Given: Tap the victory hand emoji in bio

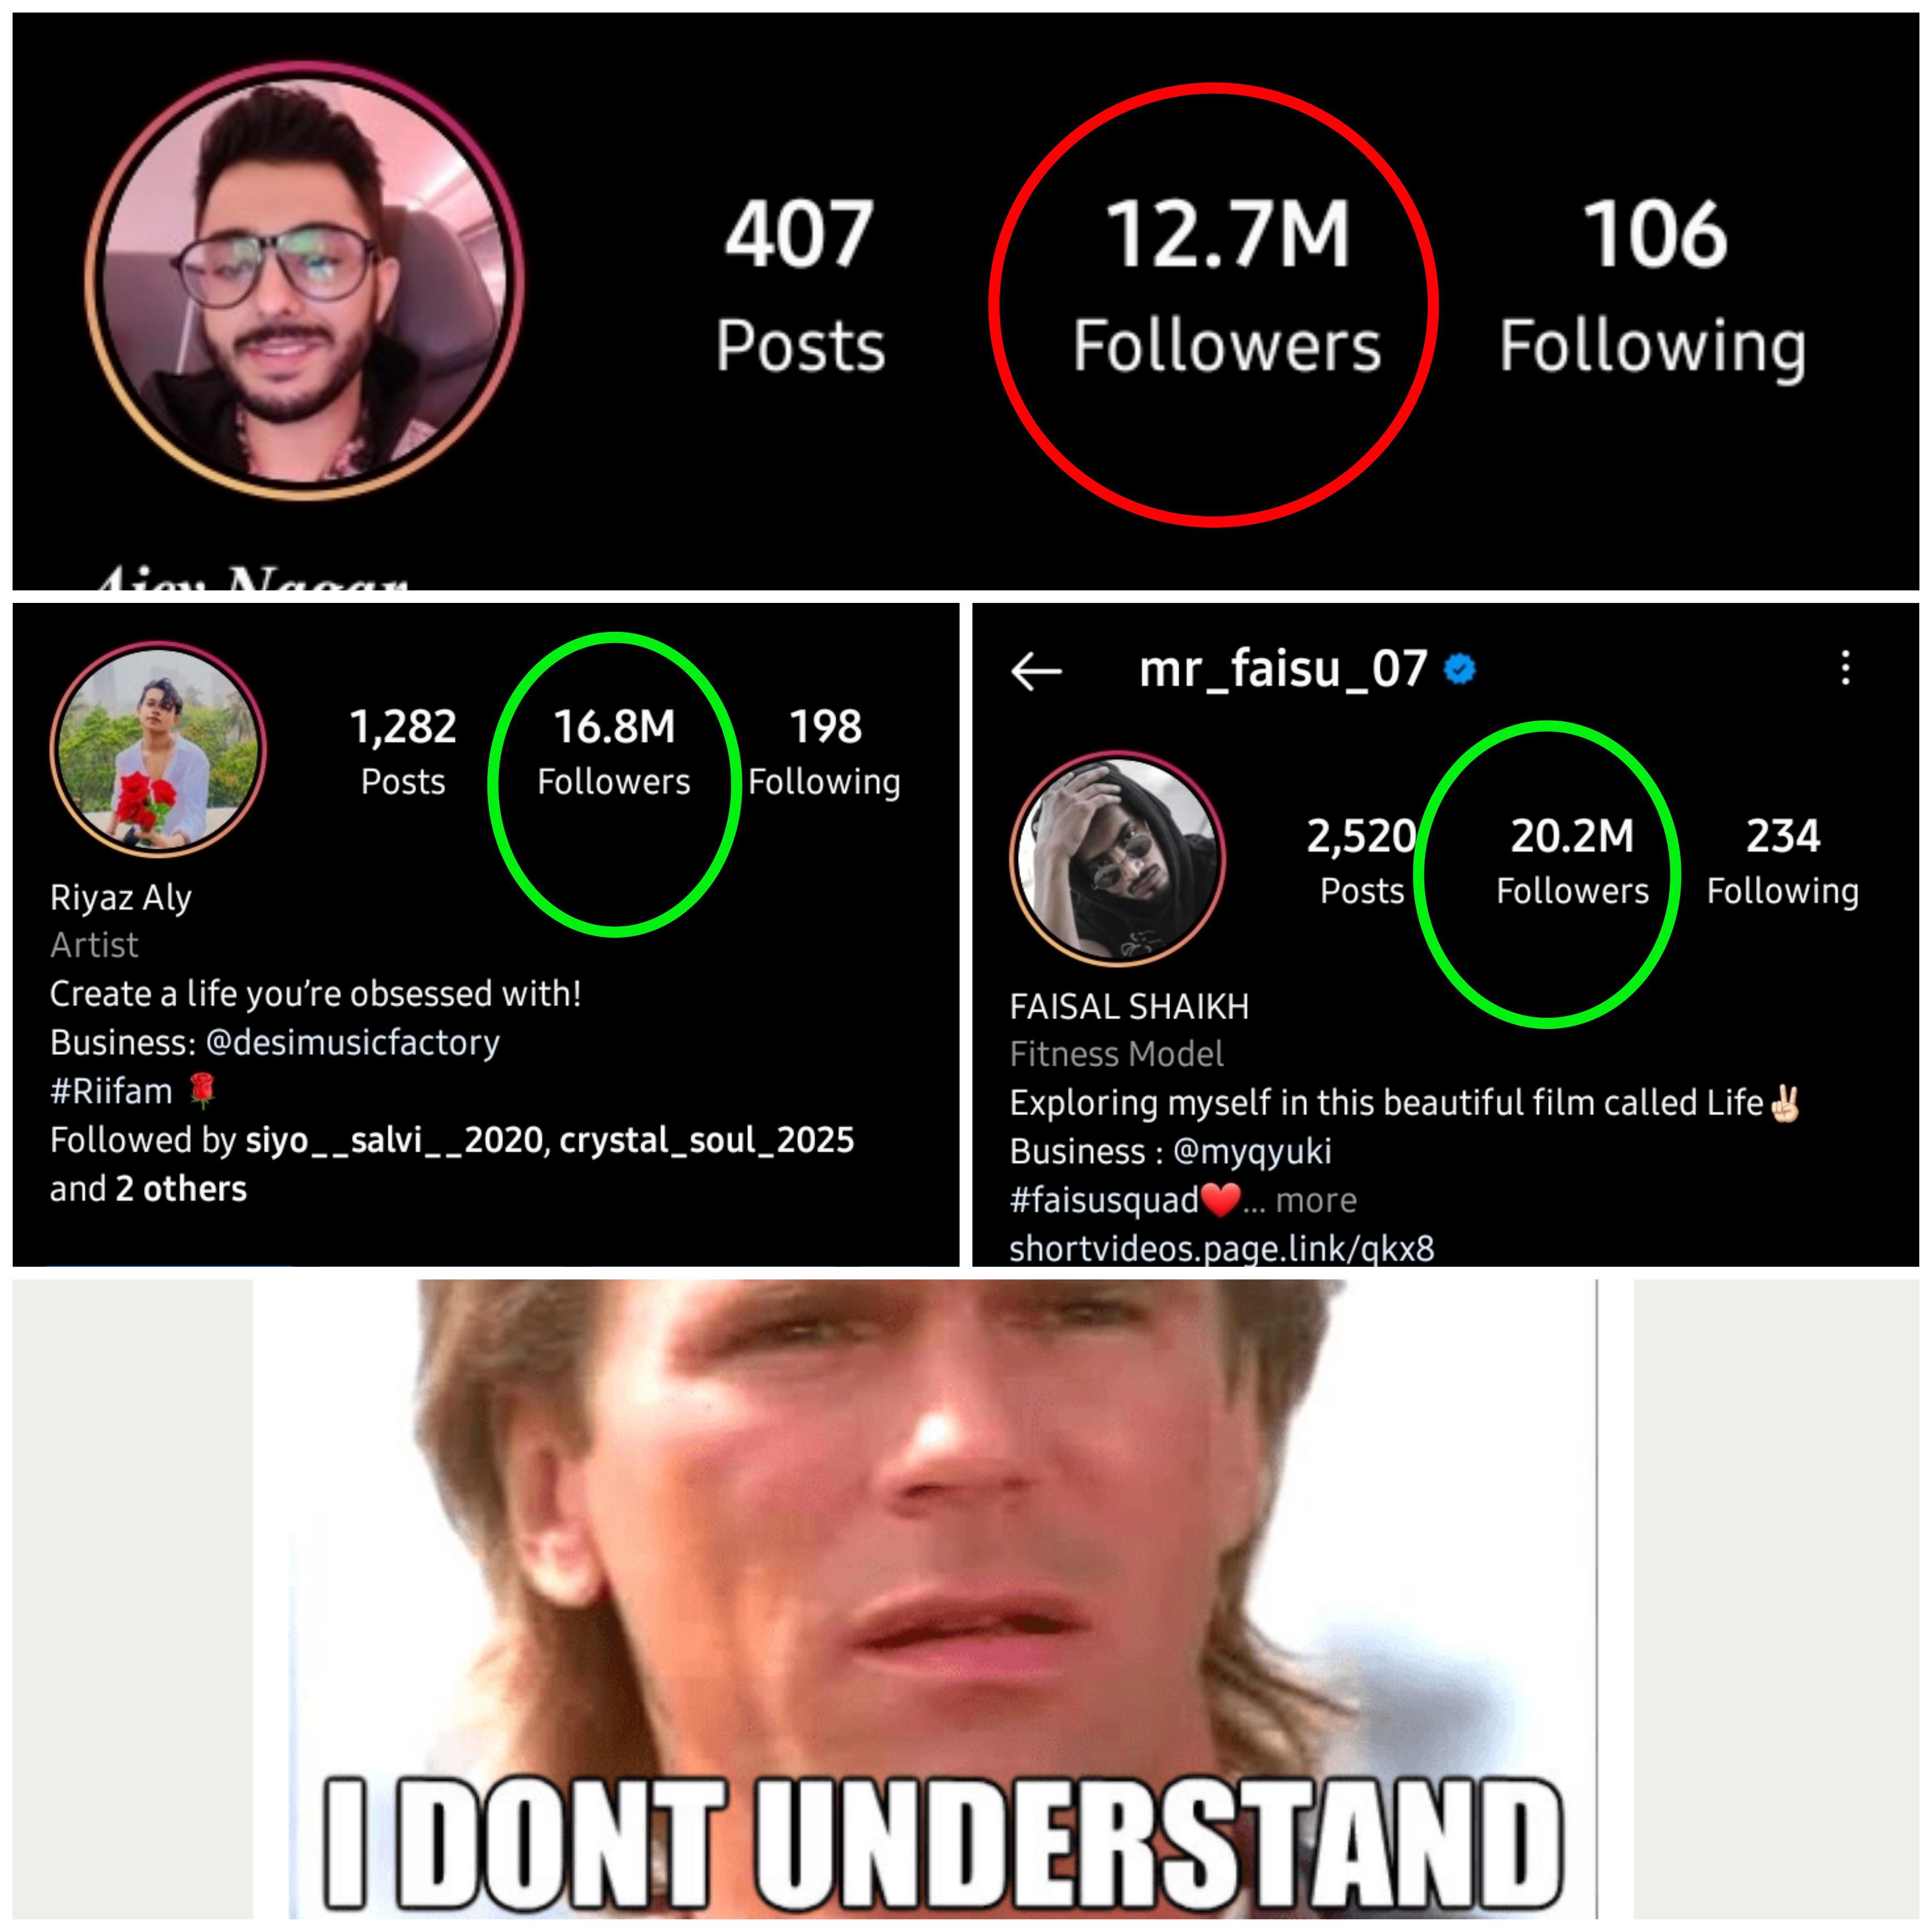Looking at the screenshot, I should coord(1785,1103).
